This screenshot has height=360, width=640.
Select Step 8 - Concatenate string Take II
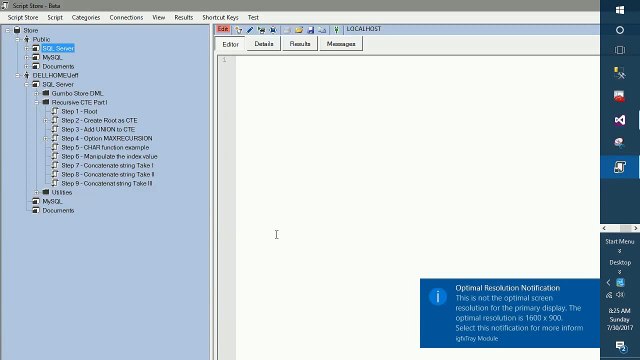[x=108, y=174]
